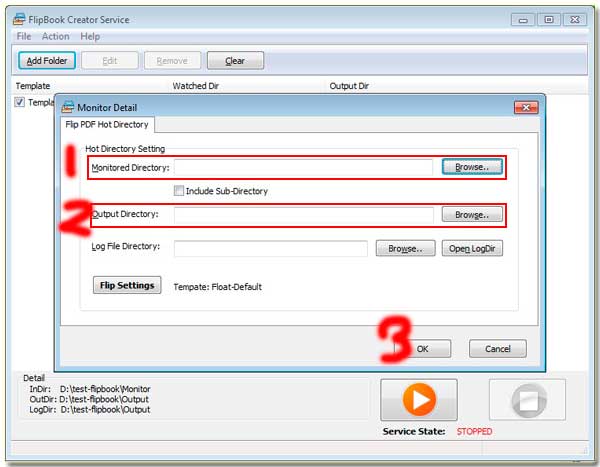Click the Monitor Detail dialog title icon
600x467 pixels.
68,107
